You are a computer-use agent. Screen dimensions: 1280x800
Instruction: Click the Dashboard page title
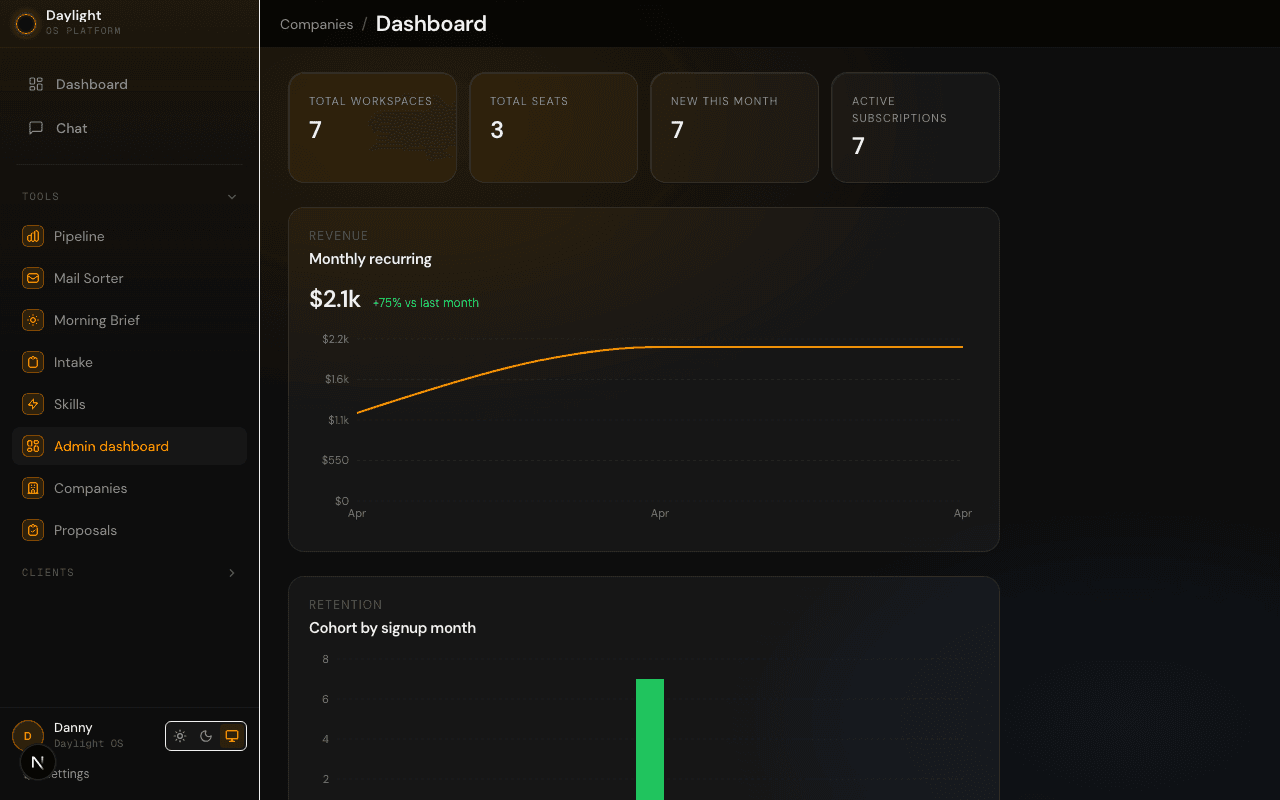(x=431, y=24)
